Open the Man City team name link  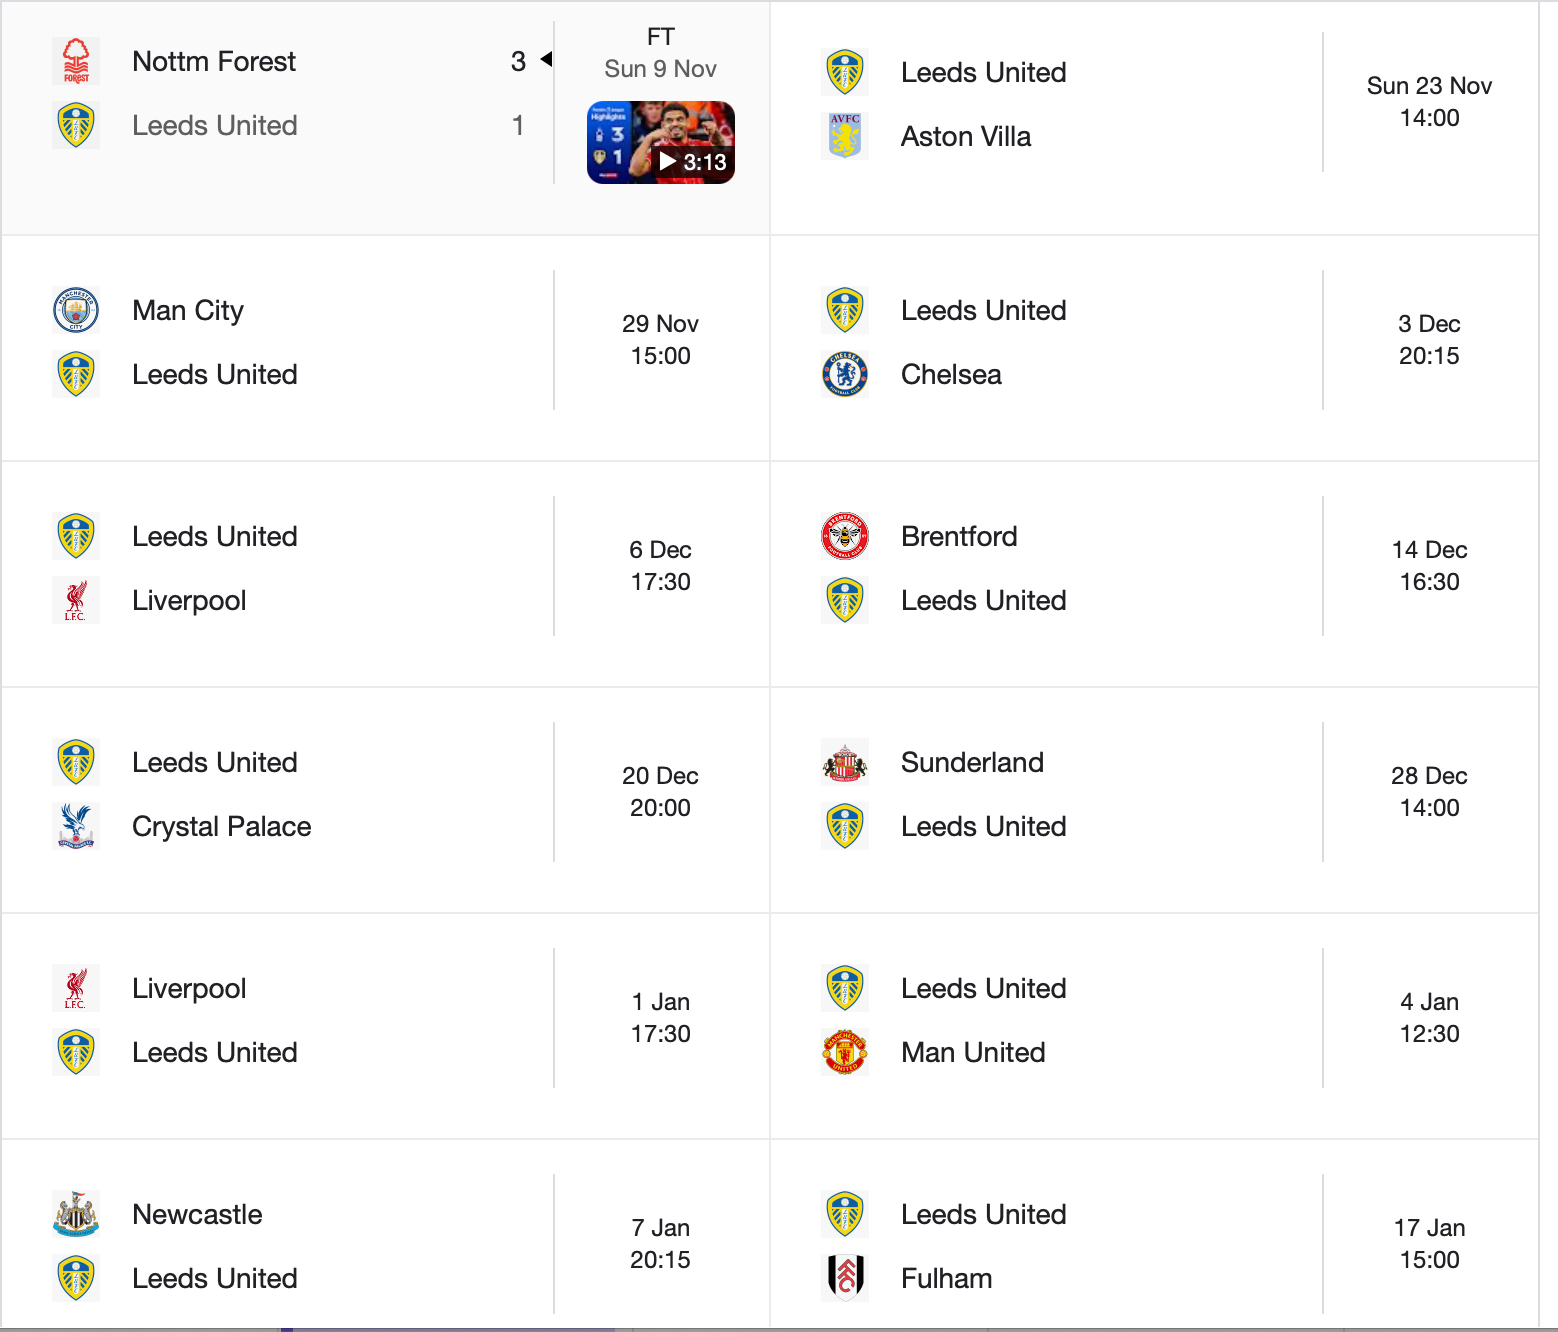pyautogui.click(x=188, y=310)
